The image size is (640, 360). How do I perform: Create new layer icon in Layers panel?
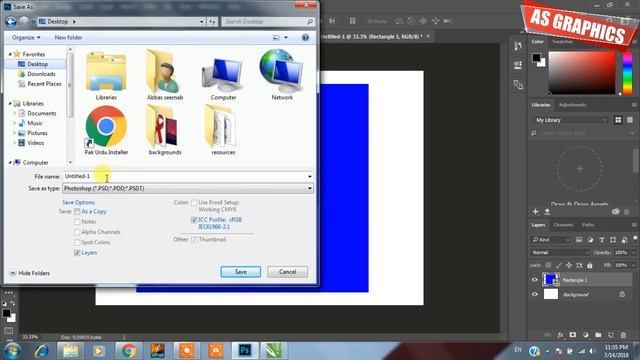(611, 335)
